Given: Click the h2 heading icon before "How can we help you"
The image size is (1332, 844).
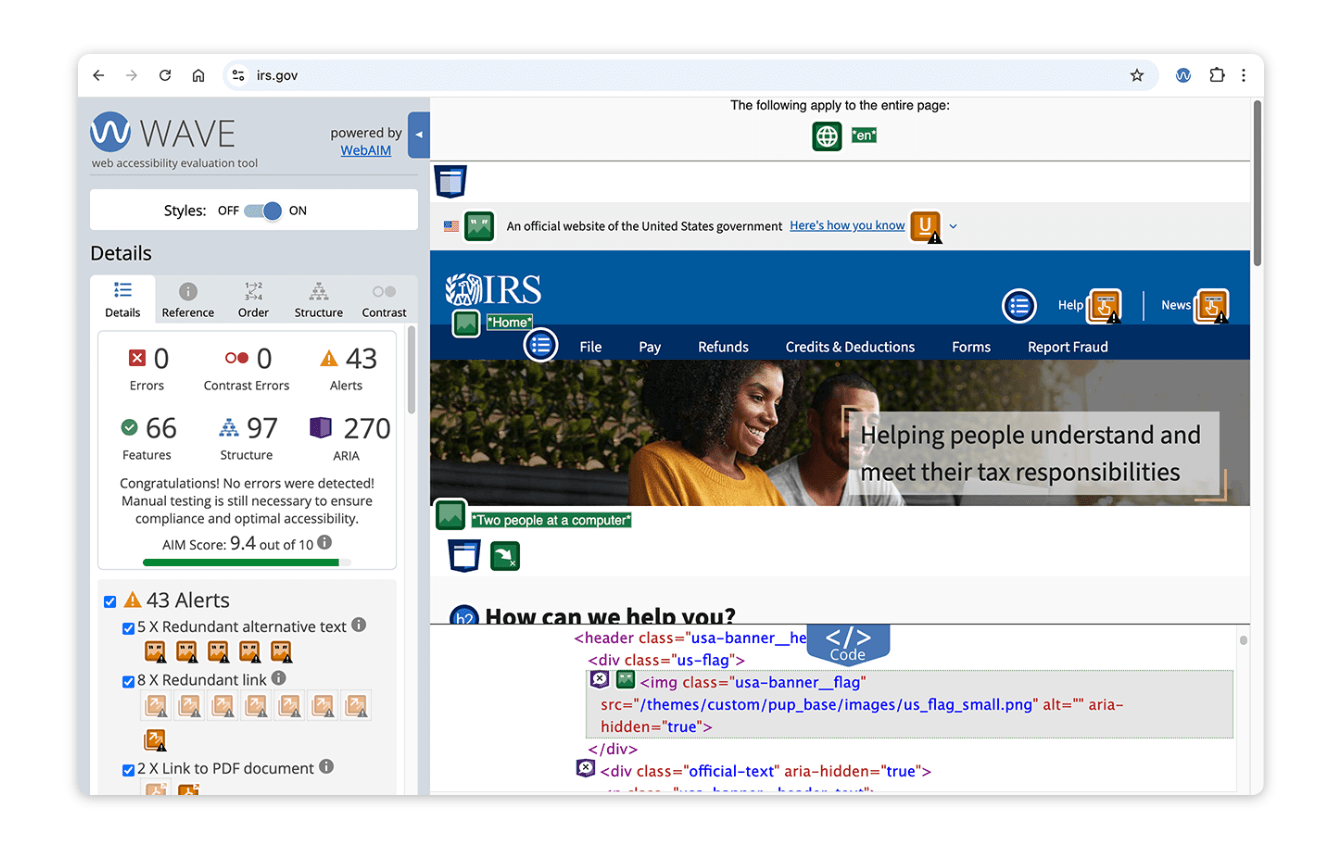Looking at the screenshot, I should click(x=464, y=615).
